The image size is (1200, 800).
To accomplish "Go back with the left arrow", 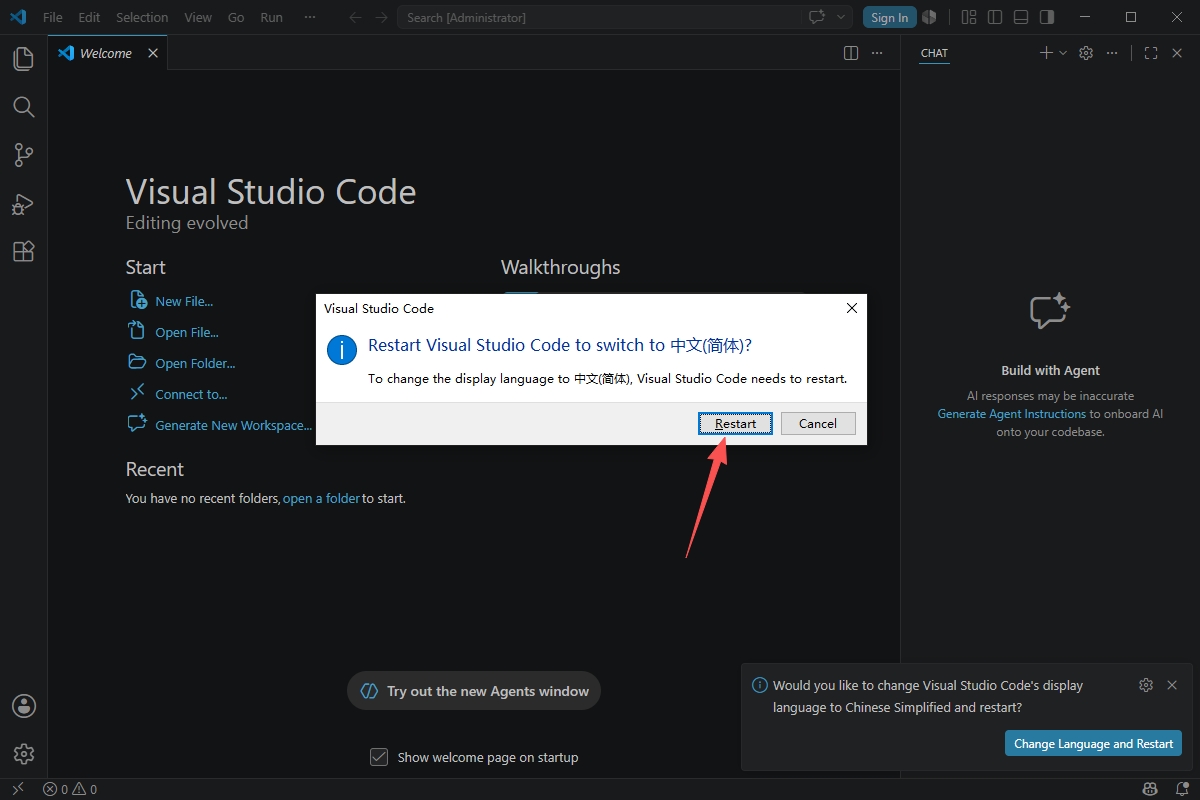I will pos(355,17).
